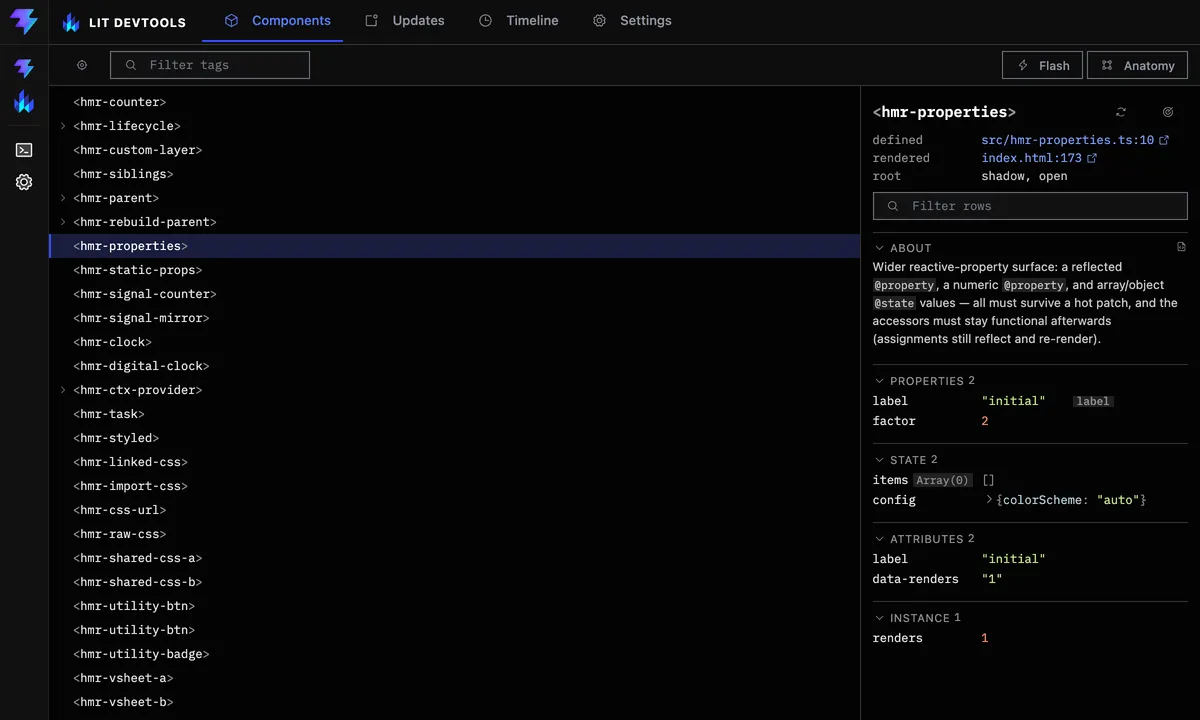Select the hmr-signal-counter row
Image resolution: width=1200 pixels, height=720 pixels.
coord(455,294)
